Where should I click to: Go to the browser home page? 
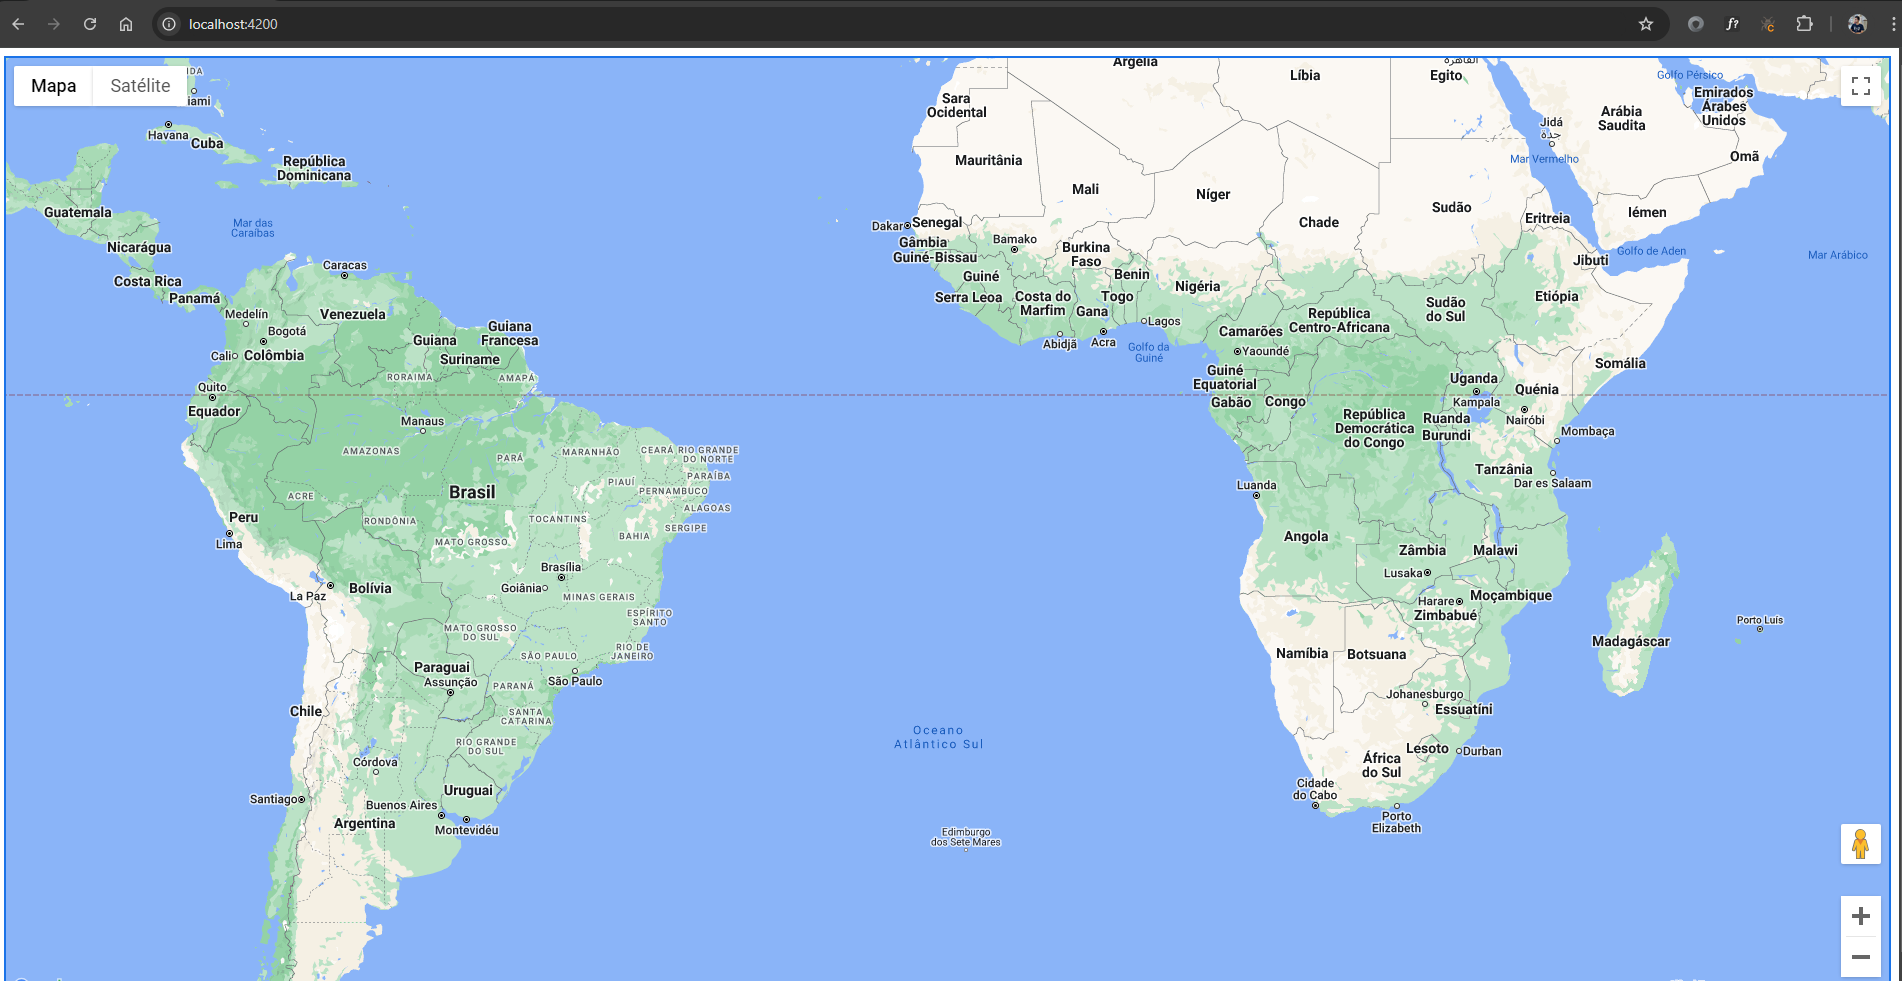click(126, 24)
